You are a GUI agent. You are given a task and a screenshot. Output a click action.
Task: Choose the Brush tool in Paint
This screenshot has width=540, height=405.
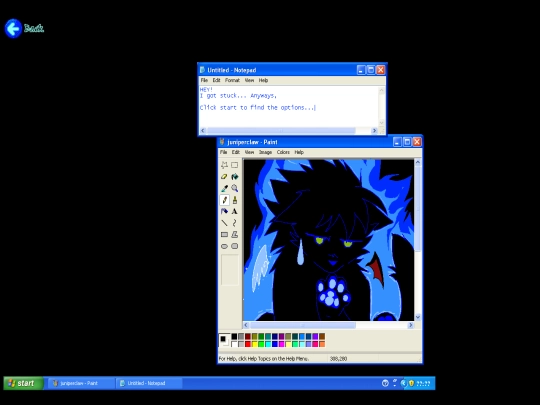coord(235,200)
